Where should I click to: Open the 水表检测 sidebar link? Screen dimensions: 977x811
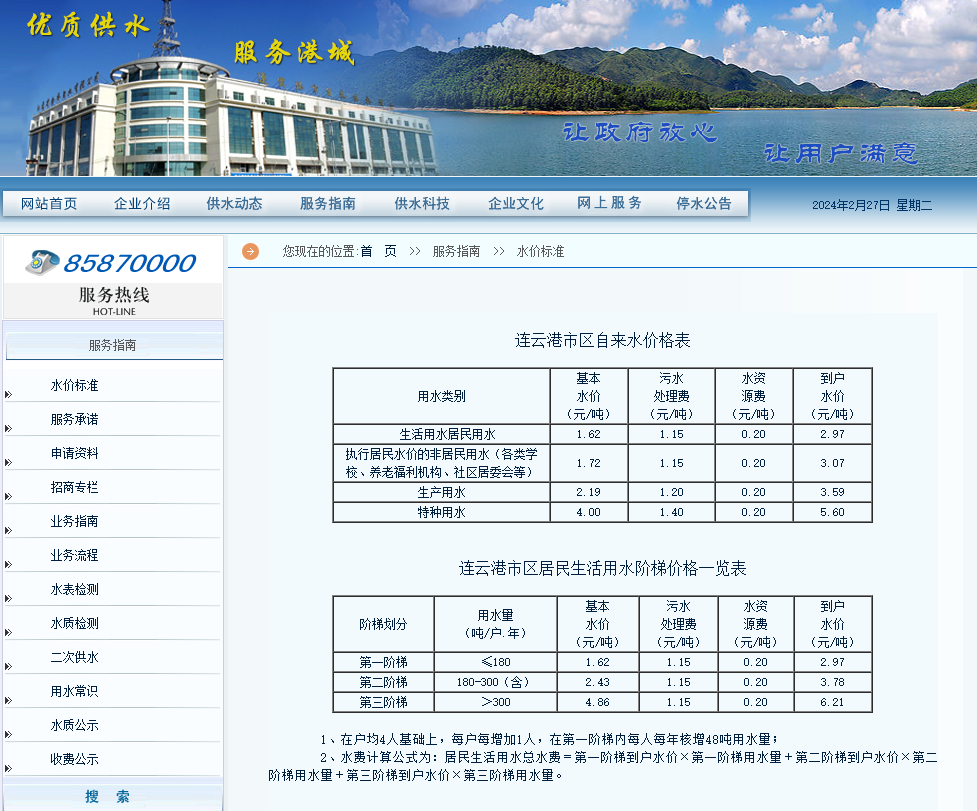[75, 589]
